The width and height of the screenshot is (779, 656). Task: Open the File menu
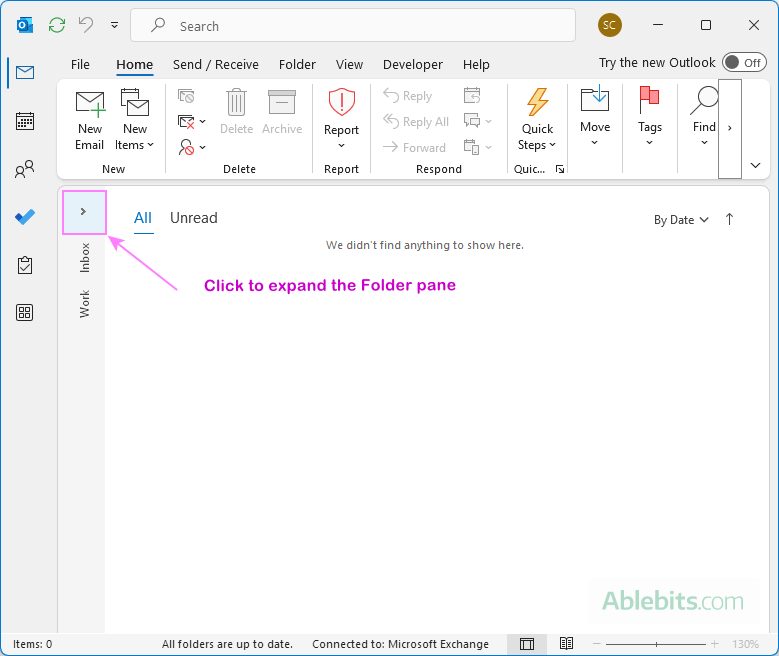(x=80, y=65)
